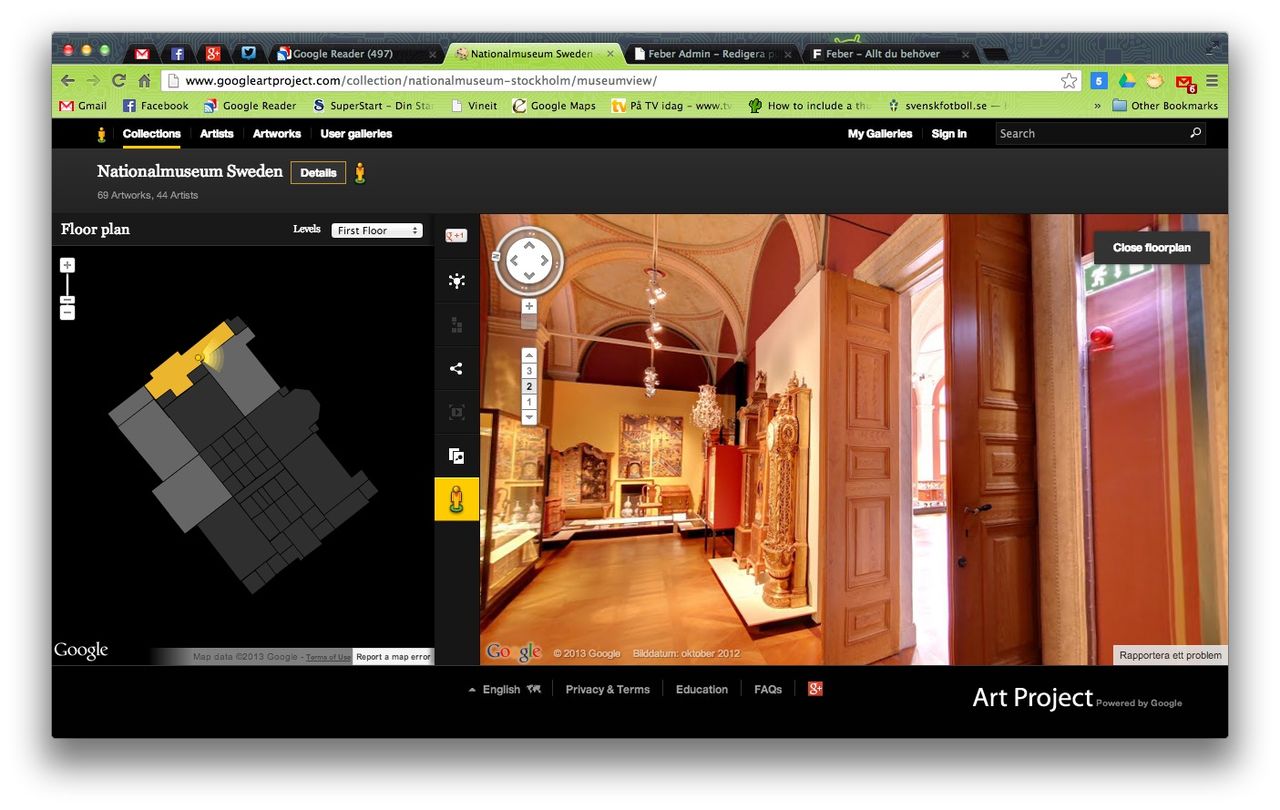This screenshot has width=1280, height=810.
Task: Open the Gmail pinned browser tab
Action: pyautogui.click(x=143, y=54)
